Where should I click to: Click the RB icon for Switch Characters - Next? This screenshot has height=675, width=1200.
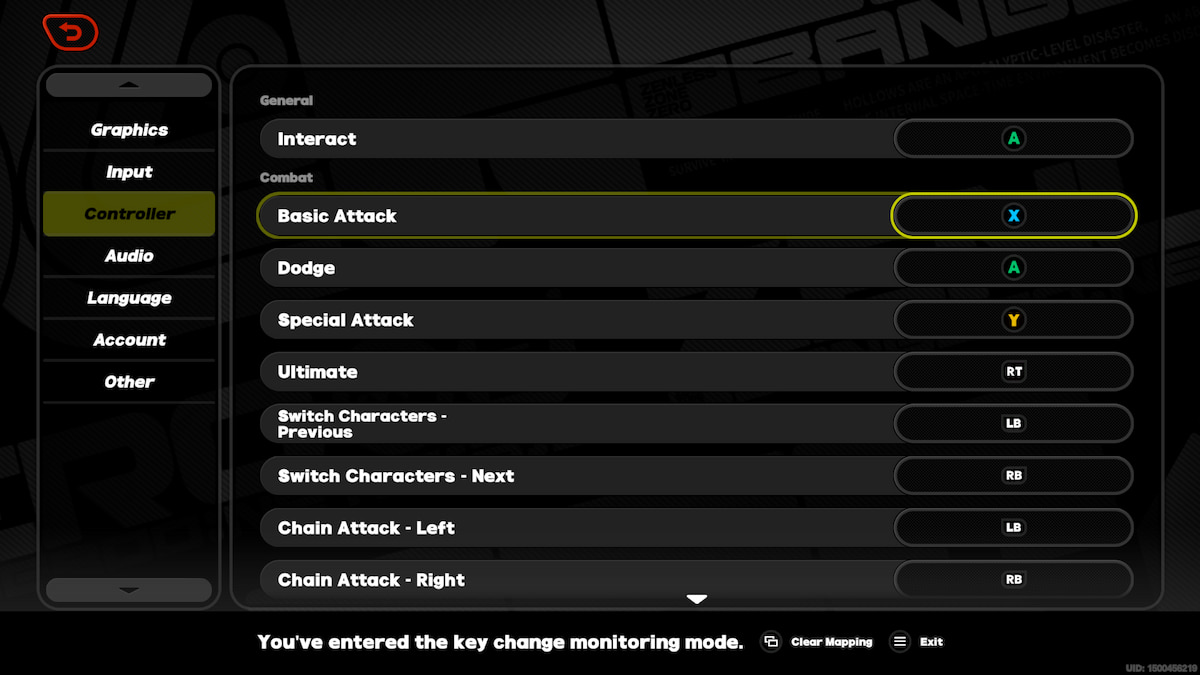pos(1013,476)
